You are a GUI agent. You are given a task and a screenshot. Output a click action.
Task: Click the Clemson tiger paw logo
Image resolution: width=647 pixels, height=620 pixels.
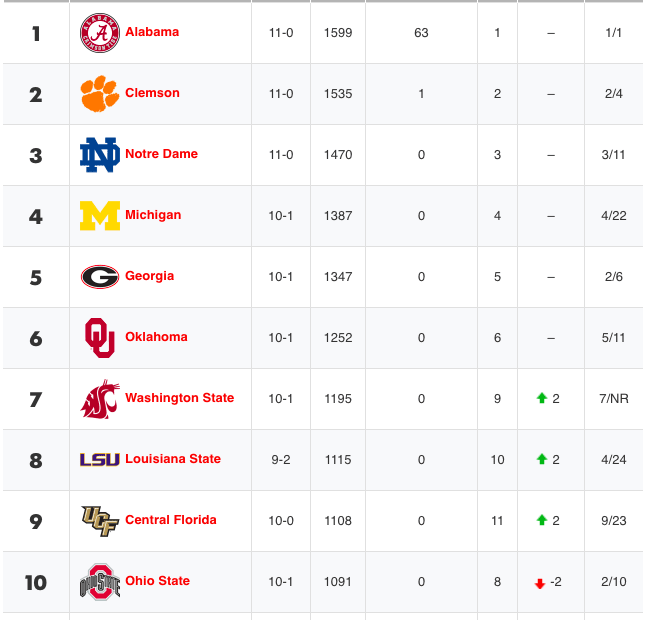point(99,94)
